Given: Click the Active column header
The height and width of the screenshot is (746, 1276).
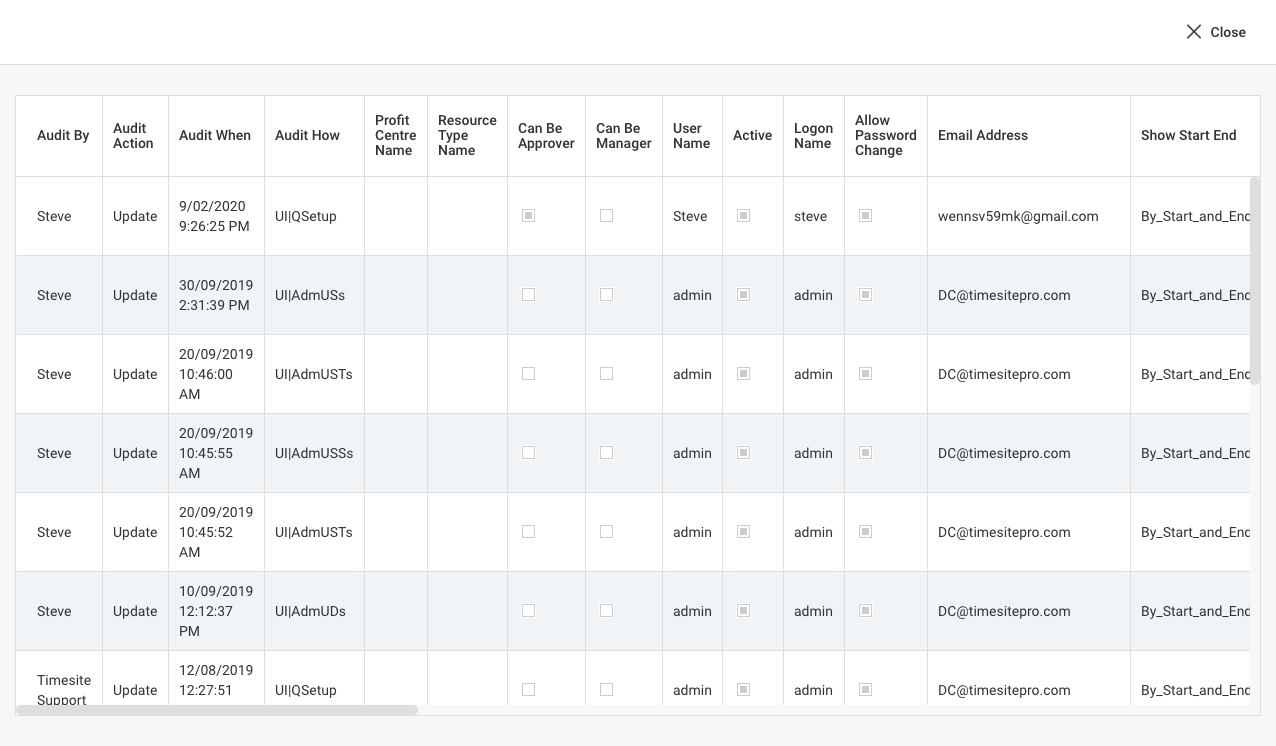Looking at the screenshot, I should tap(752, 135).
